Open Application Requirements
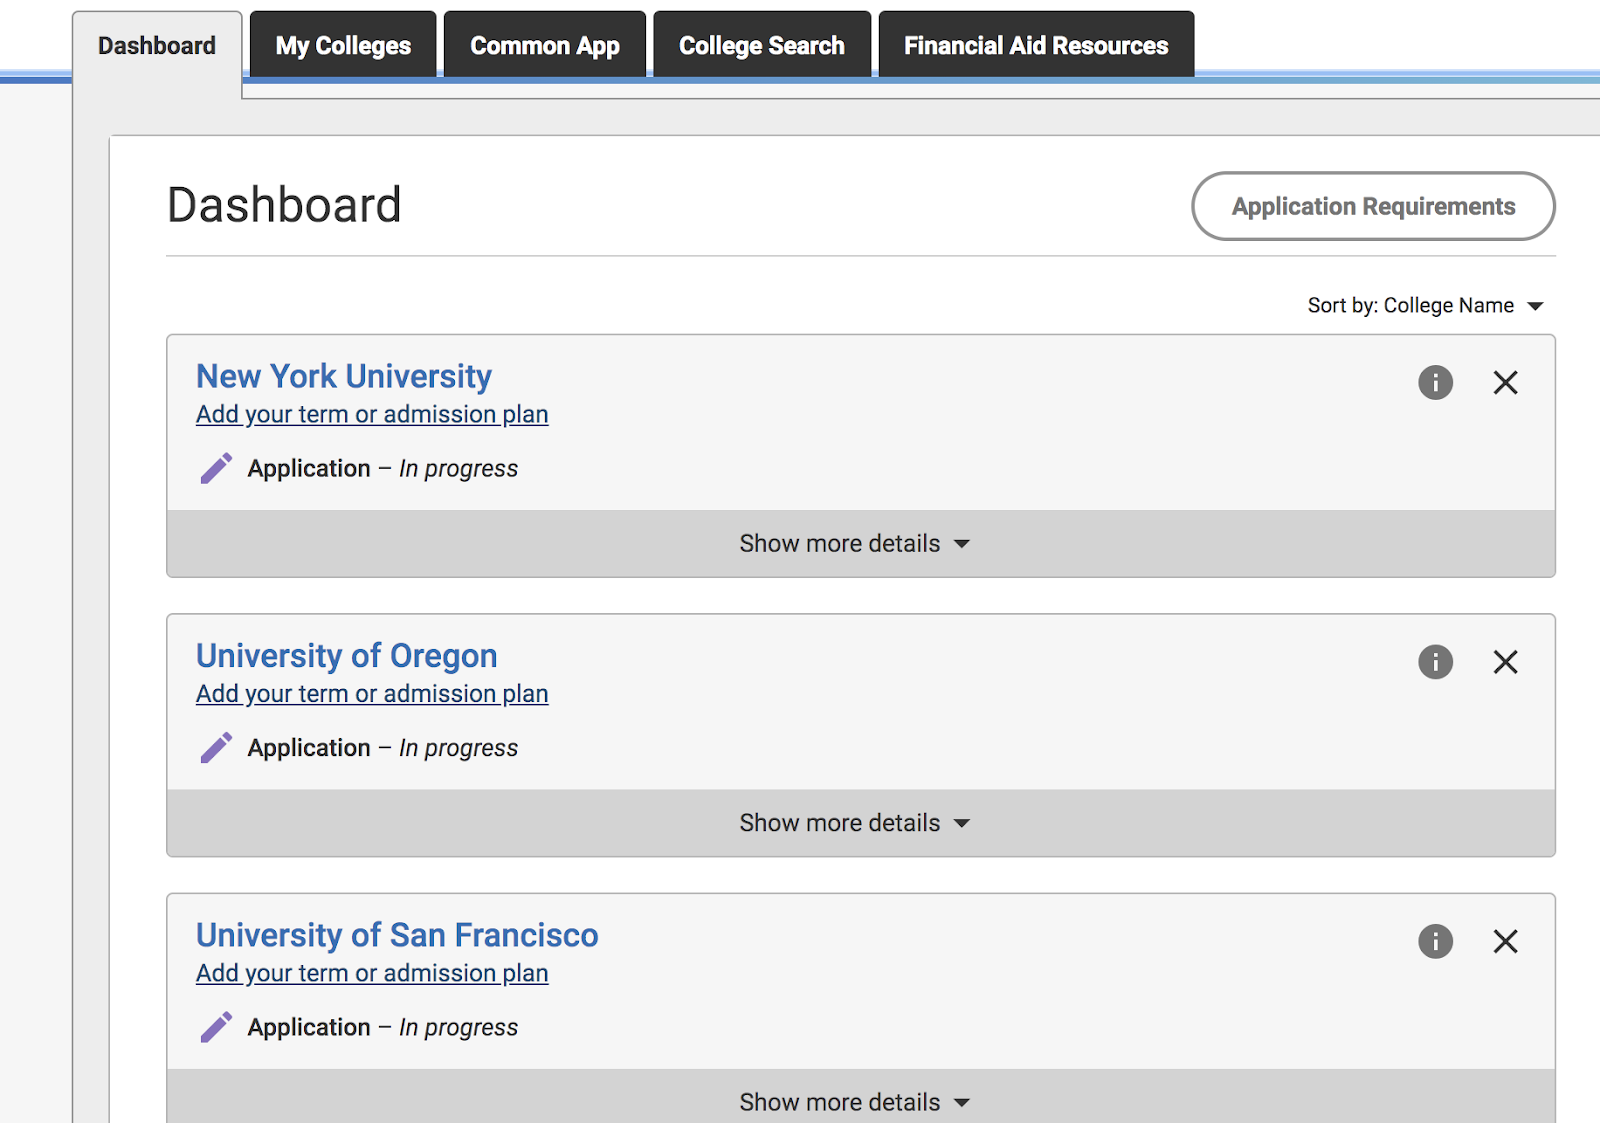Image resolution: width=1600 pixels, height=1123 pixels. pyautogui.click(x=1373, y=206)
